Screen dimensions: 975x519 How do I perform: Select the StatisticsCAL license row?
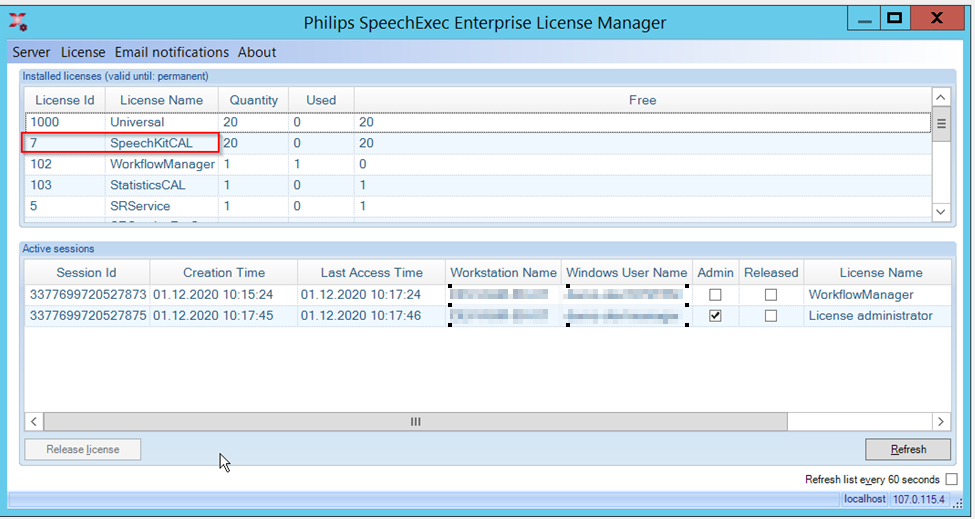[x=478, y=185]
